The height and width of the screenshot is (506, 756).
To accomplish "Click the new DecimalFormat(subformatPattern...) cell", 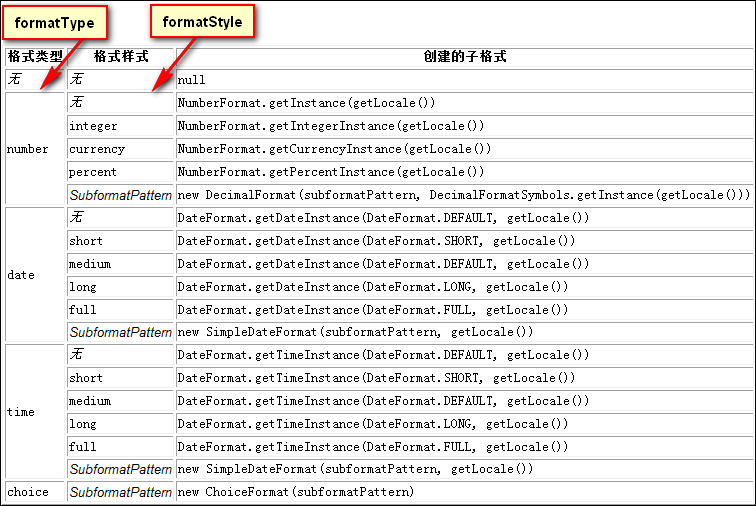I will pyautogui.click(x=465, y=195).
